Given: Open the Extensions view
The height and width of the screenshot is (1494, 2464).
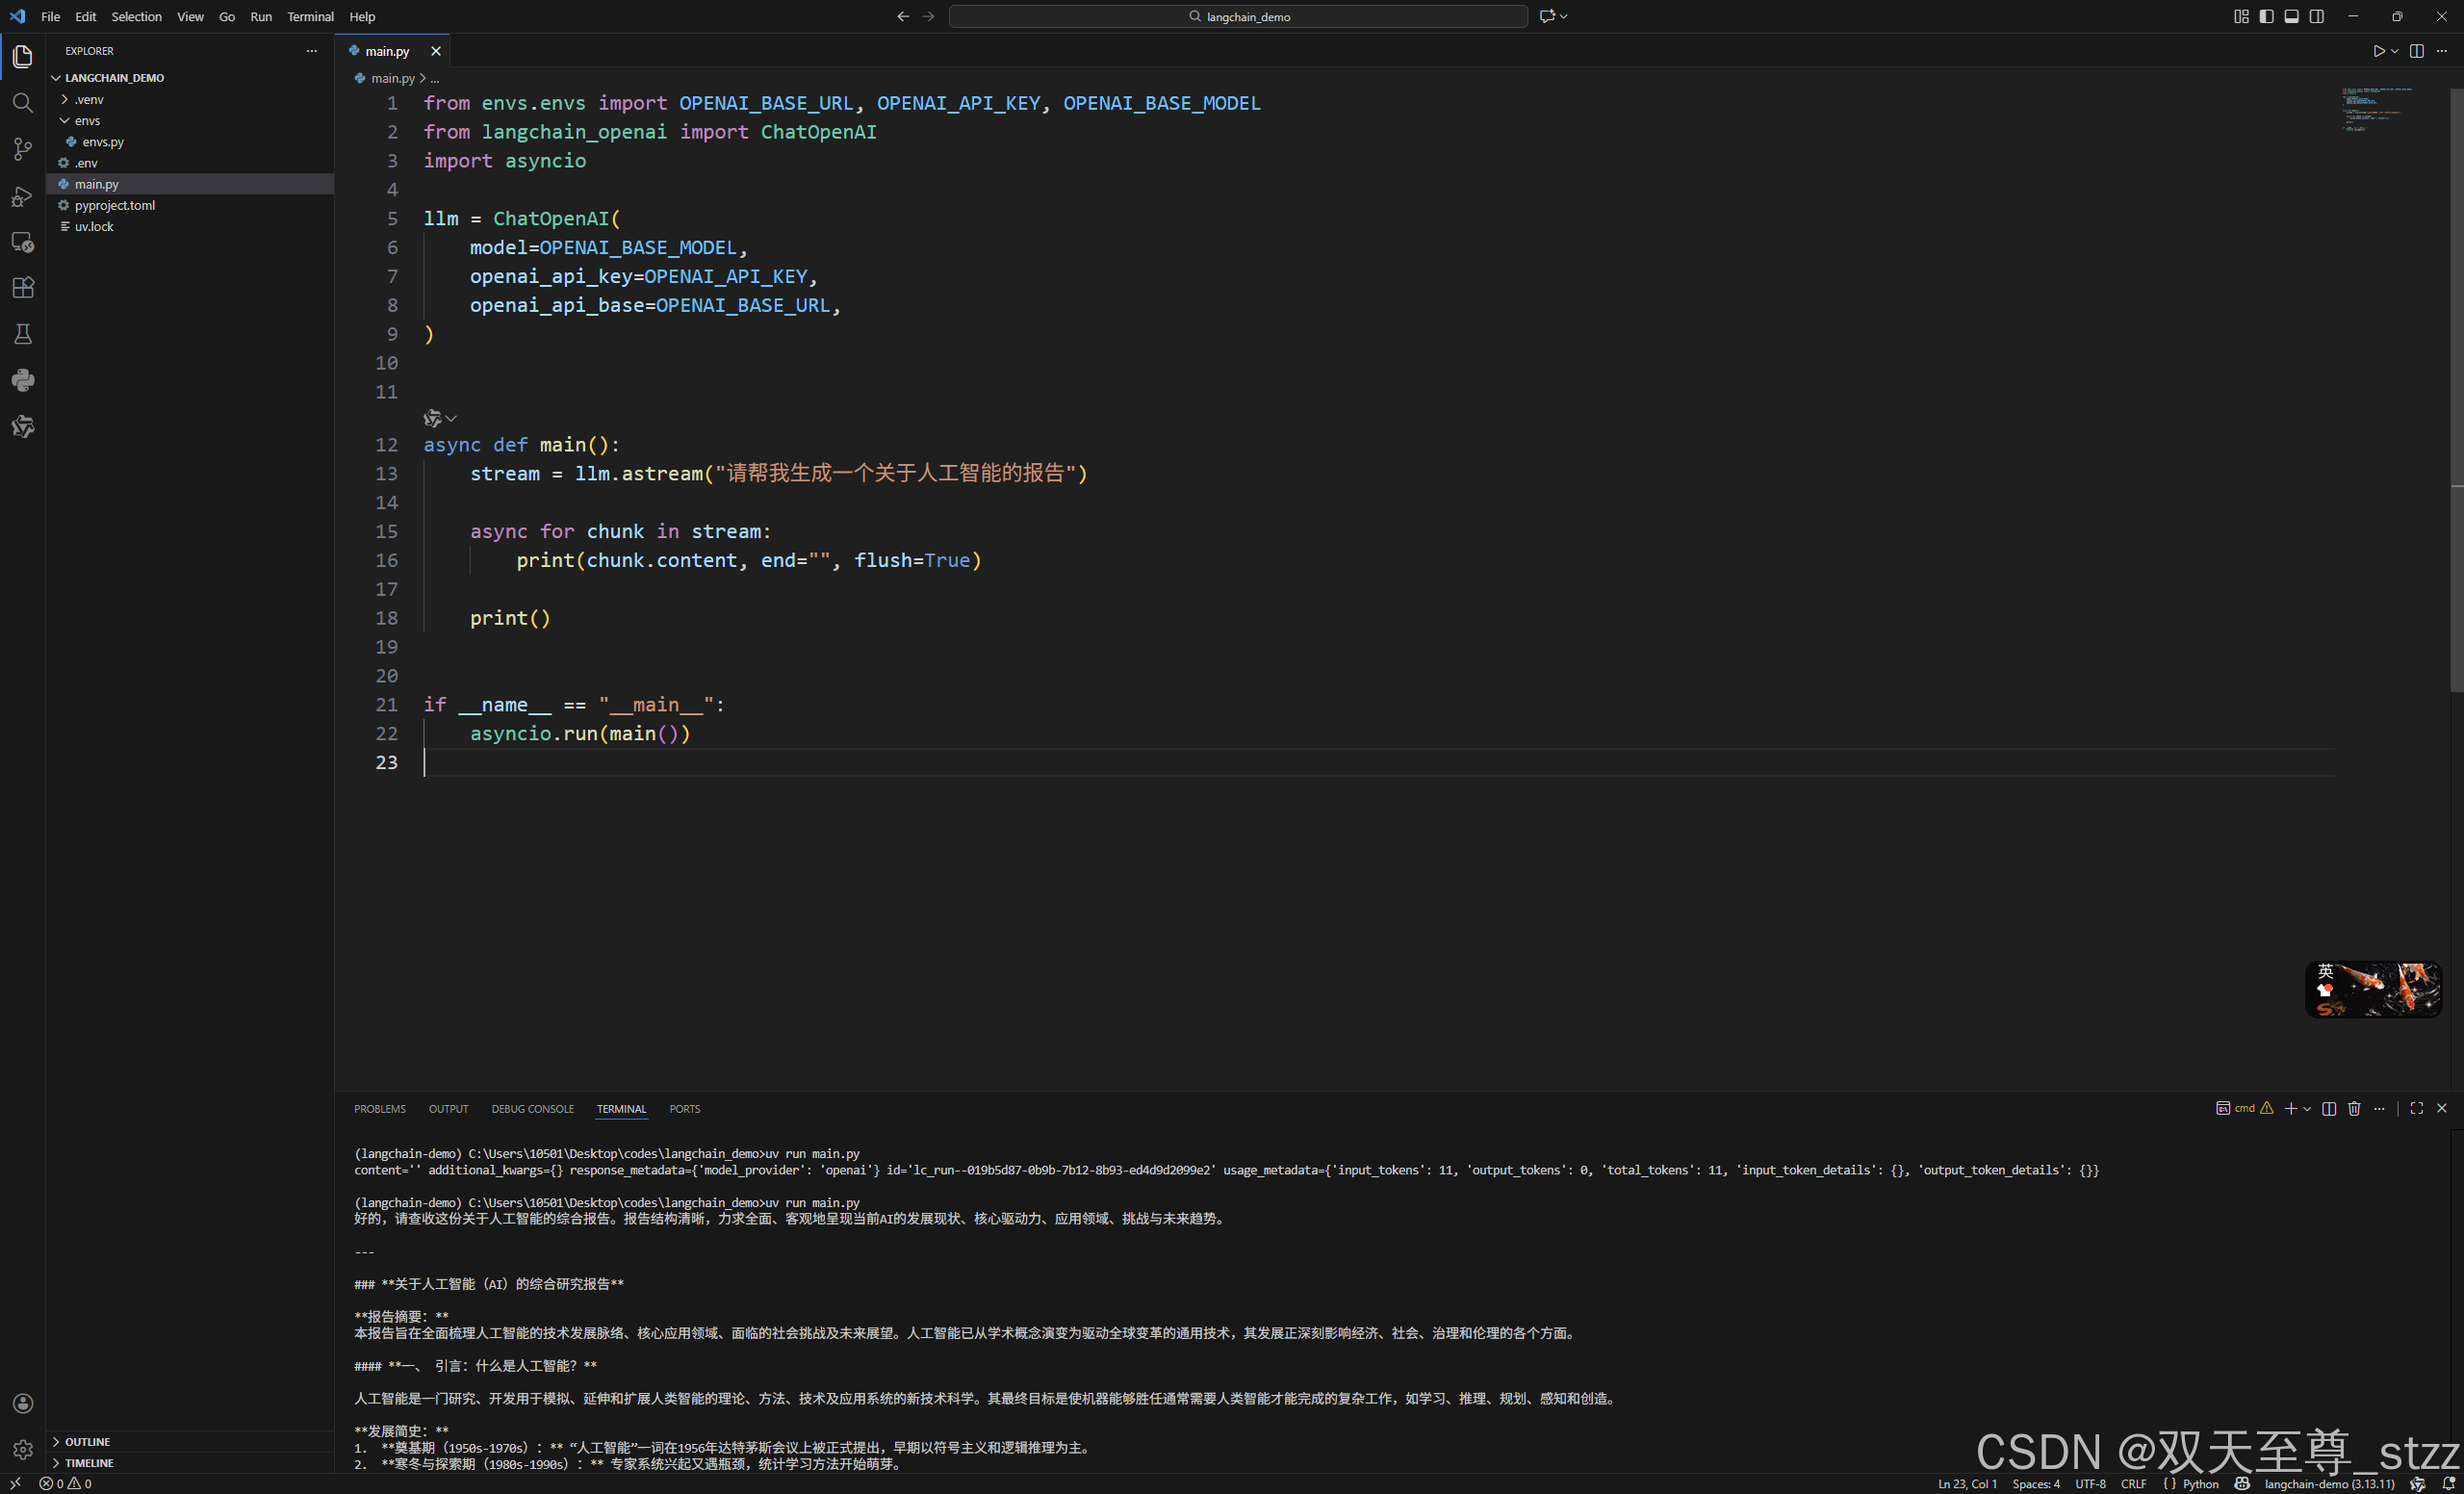Looking at the screenshot, I should [x=22, y=288].
